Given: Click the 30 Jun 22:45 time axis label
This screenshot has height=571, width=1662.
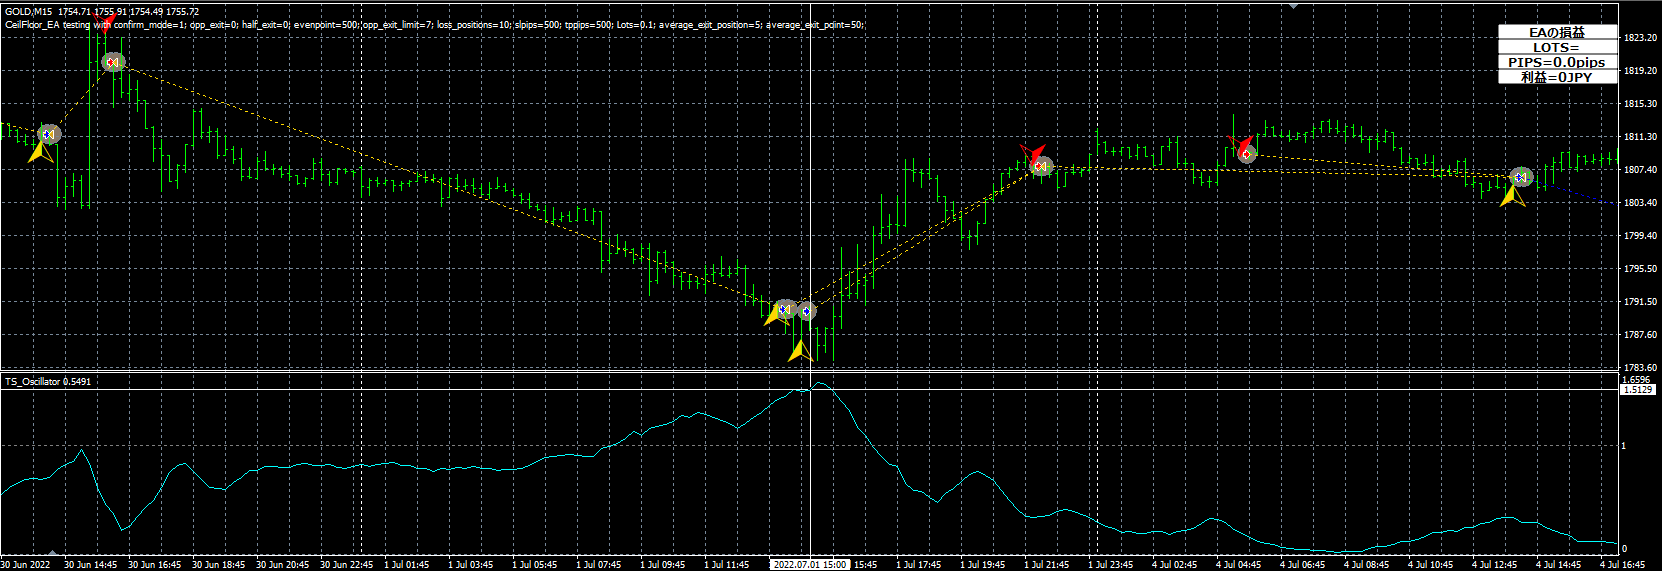Looking at the screenshot, I should 346,564.
